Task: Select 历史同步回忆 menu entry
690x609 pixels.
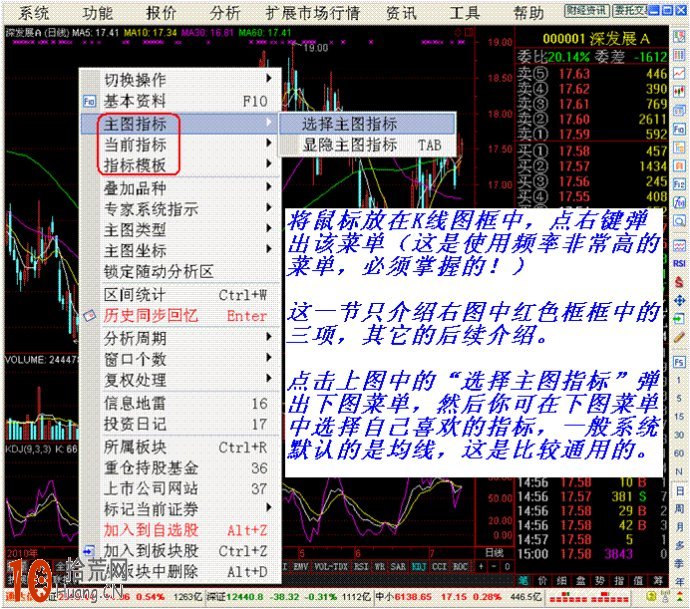Action: pyautogui.click(x=180, y=315)
